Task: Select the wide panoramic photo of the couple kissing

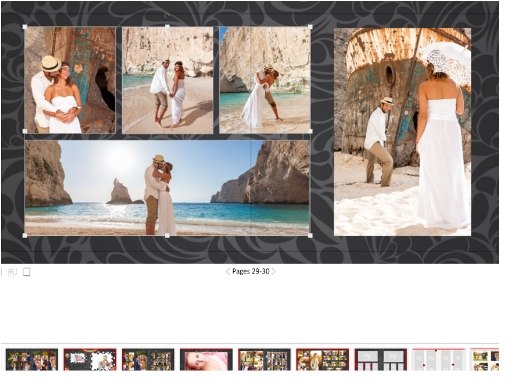Action: (x=167, y=188)
